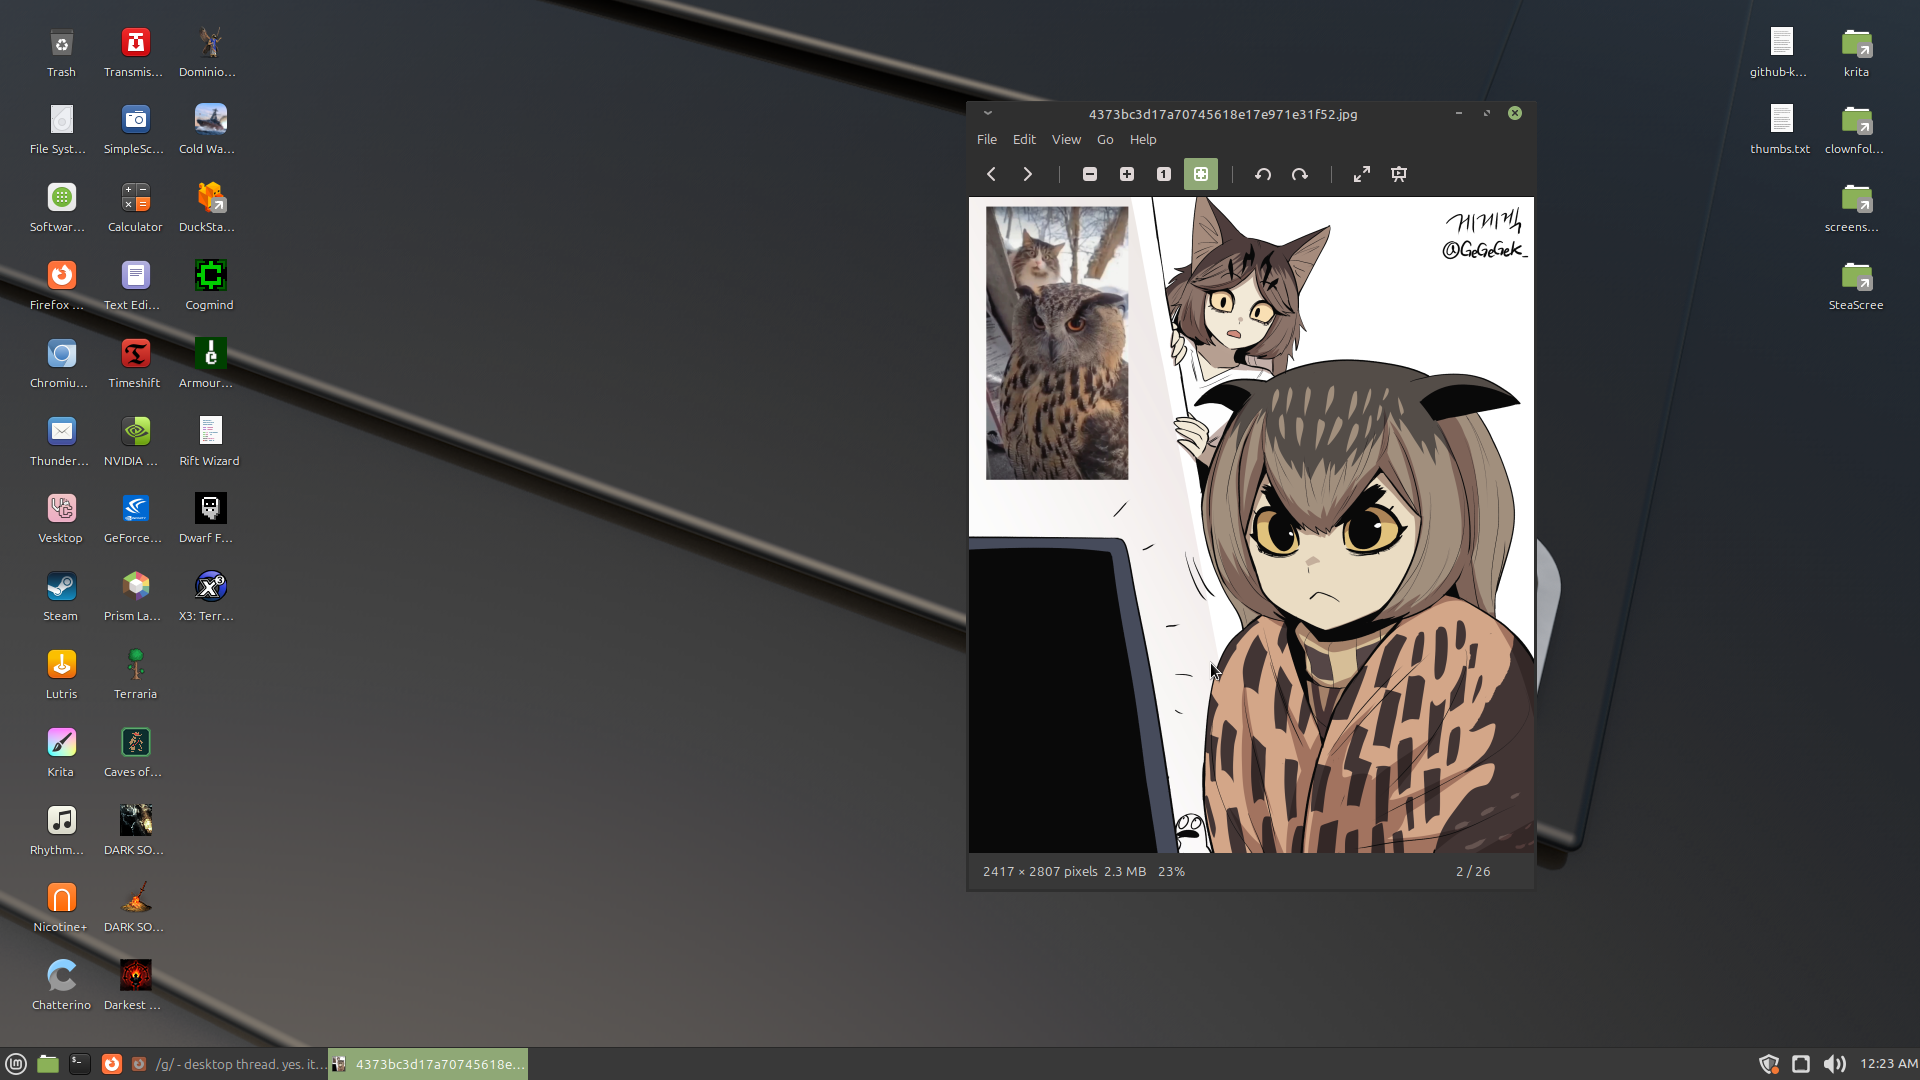Click image viewer taskbar button
Viewport: 1920px width, 1080px height.
point(428,1064)
